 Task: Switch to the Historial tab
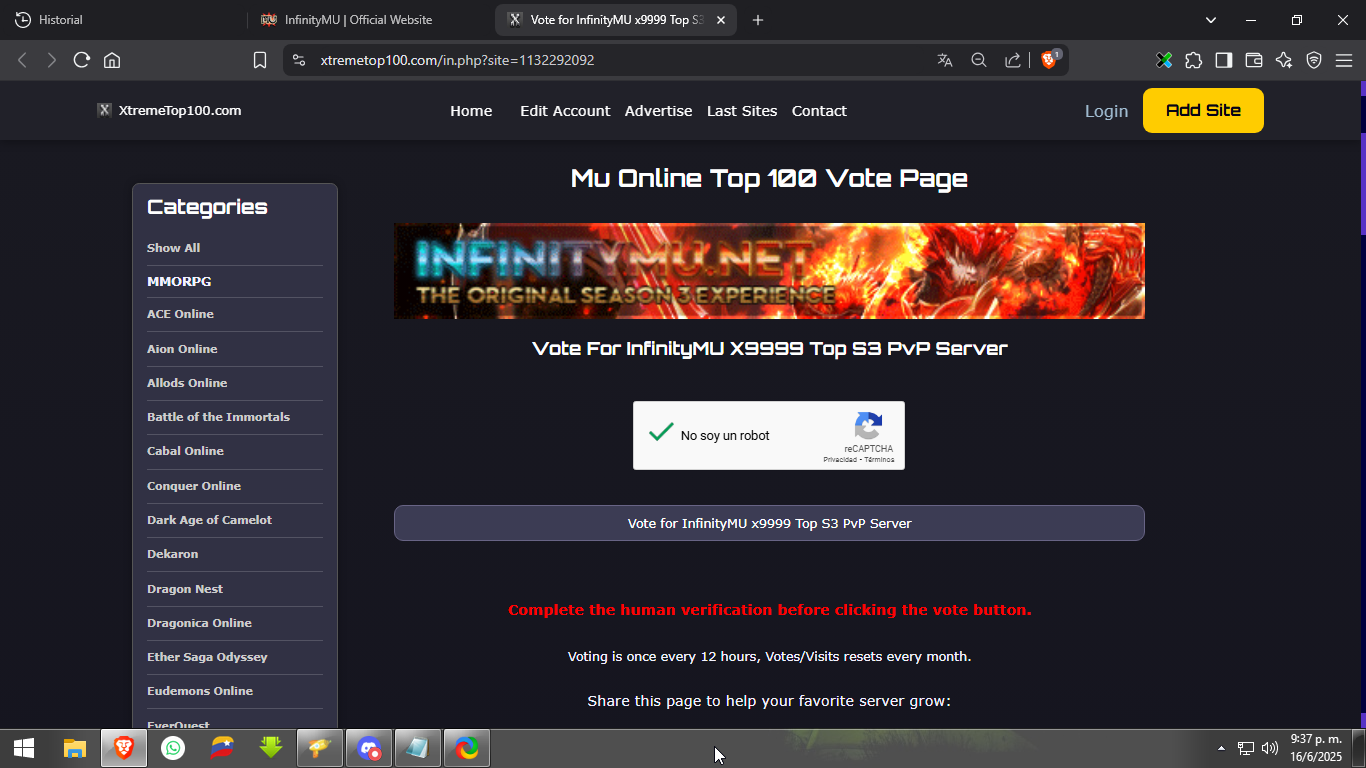[122, 20]
